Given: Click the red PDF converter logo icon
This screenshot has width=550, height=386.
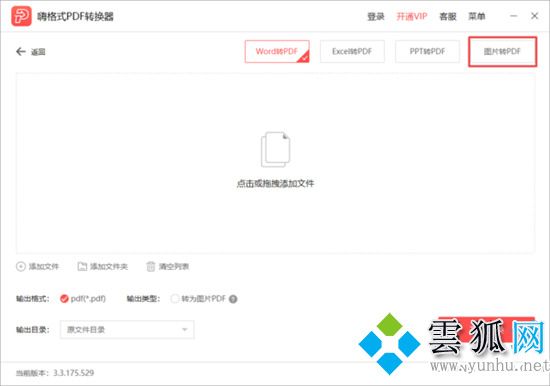Looking at the screenshot, I should pyautogui.click(x=21, y=16).
